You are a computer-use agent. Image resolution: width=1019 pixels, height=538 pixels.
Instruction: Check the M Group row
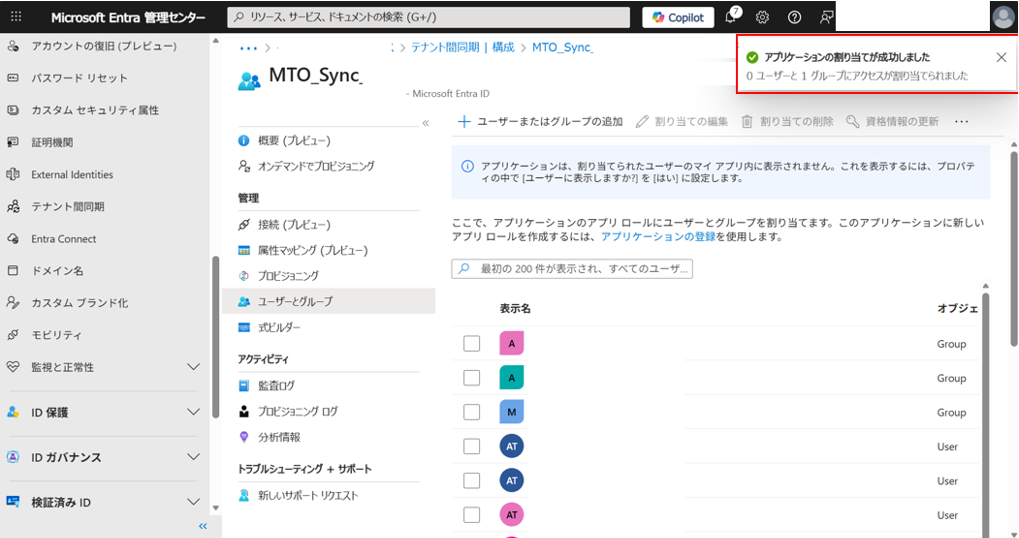[x=472, y=413]
